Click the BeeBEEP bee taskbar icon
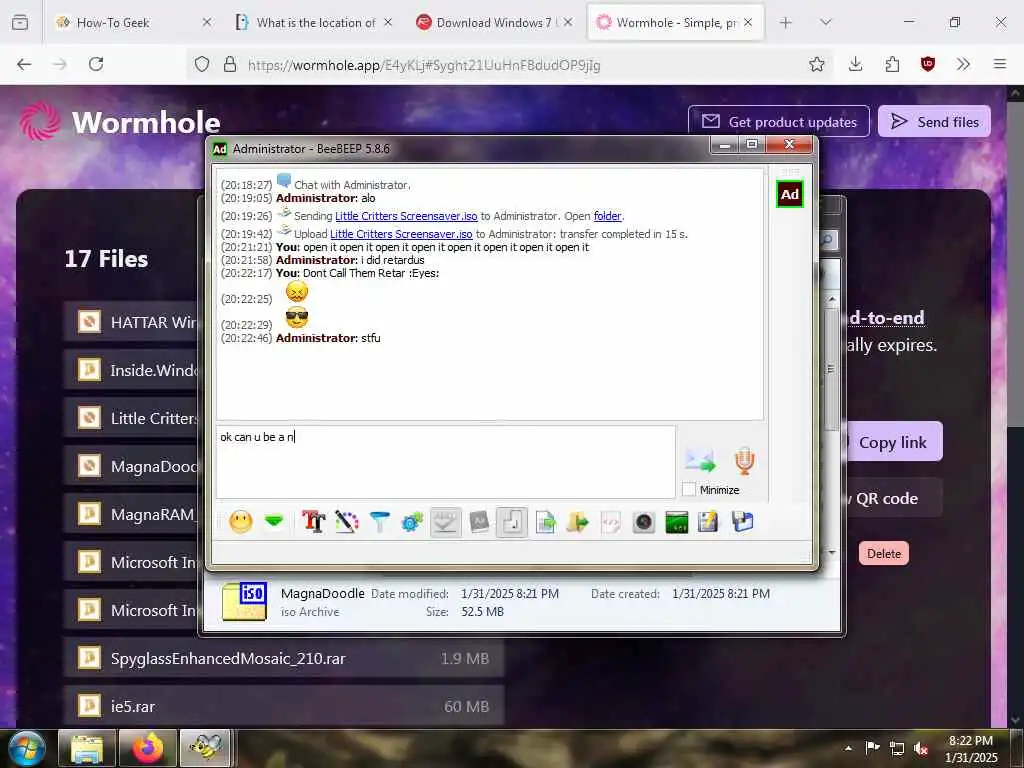1024x768 pixels. (206, 748)
